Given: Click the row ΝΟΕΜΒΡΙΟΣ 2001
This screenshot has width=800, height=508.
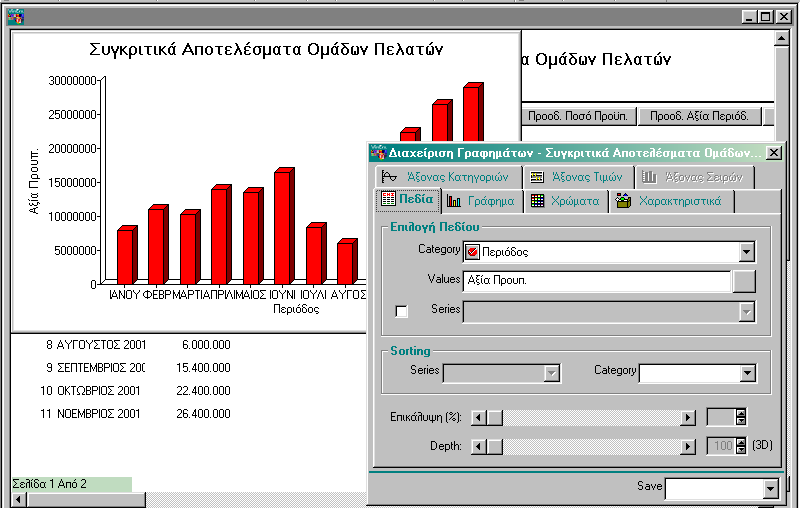Looking at the screenshot, I should pyautogui.click(x=98, y=414).
